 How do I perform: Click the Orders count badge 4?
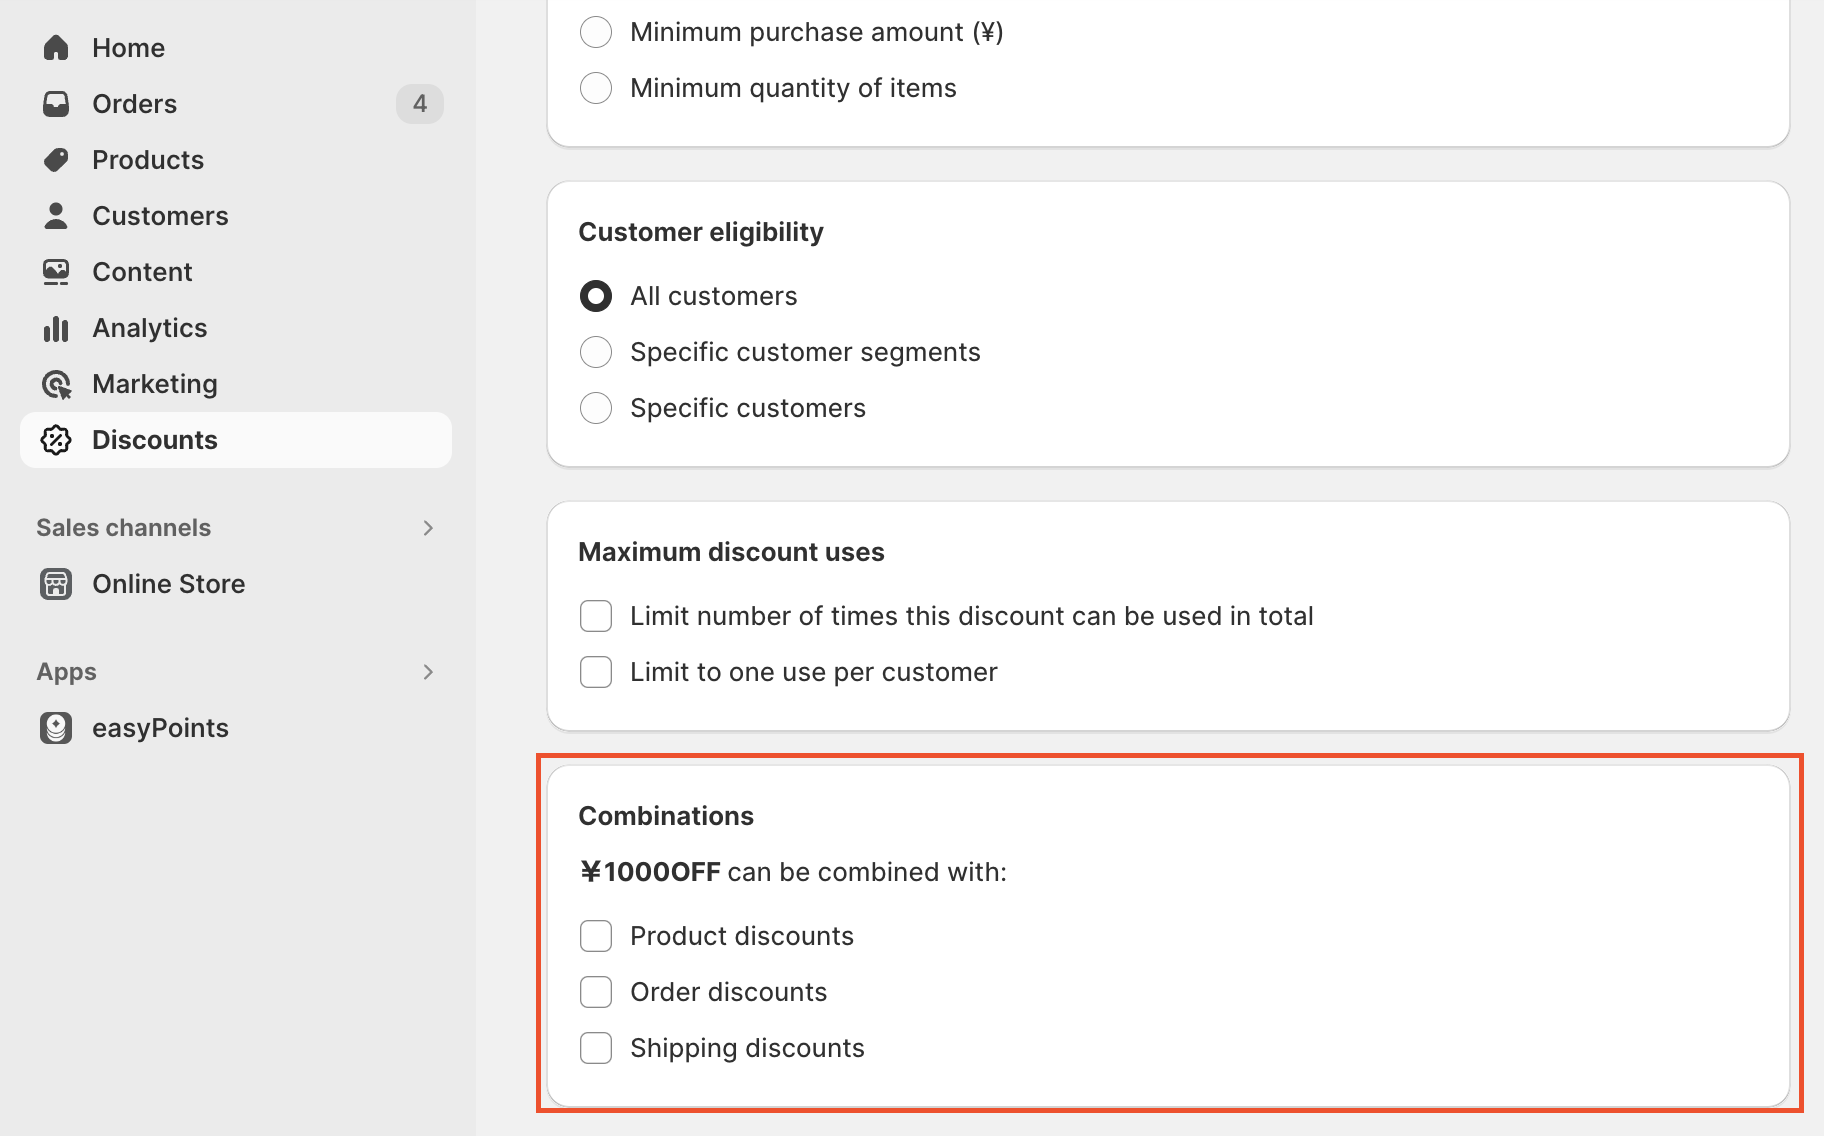[420, 104]
